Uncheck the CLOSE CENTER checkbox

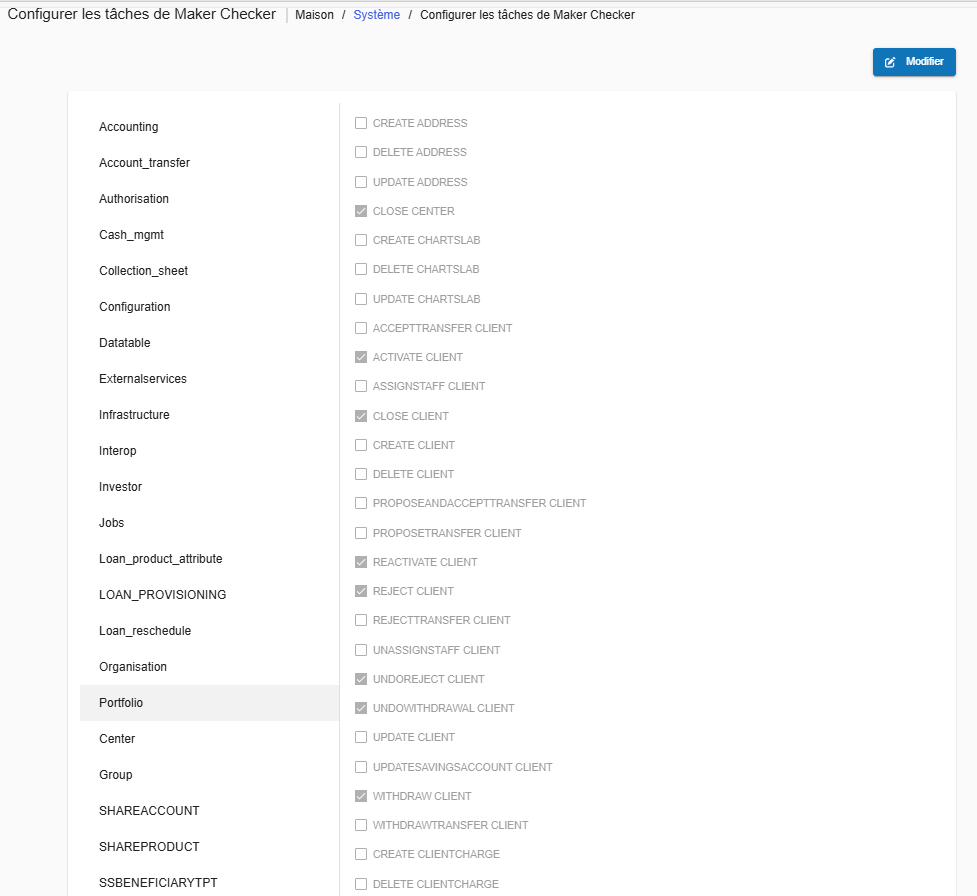pos(361,211)
